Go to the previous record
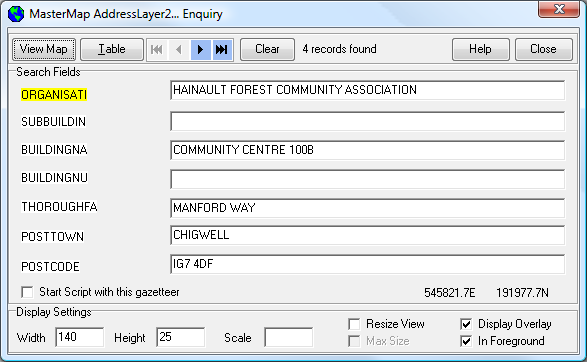The image size is (587, 362). coord(179,49)
